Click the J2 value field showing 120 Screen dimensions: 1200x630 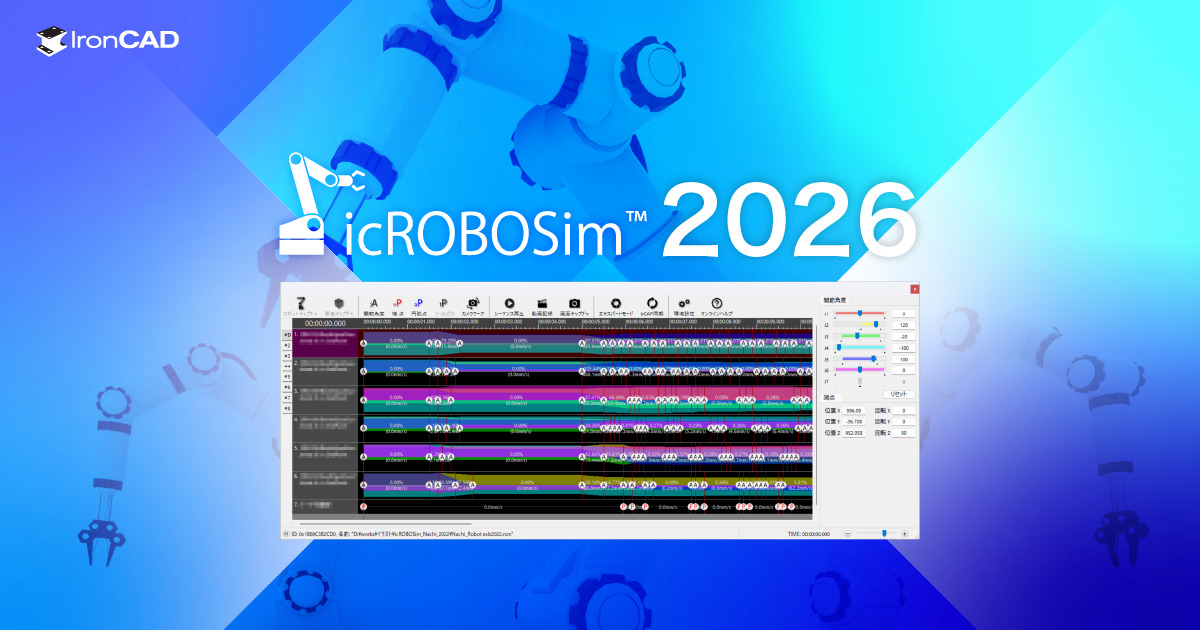[904, 325]
